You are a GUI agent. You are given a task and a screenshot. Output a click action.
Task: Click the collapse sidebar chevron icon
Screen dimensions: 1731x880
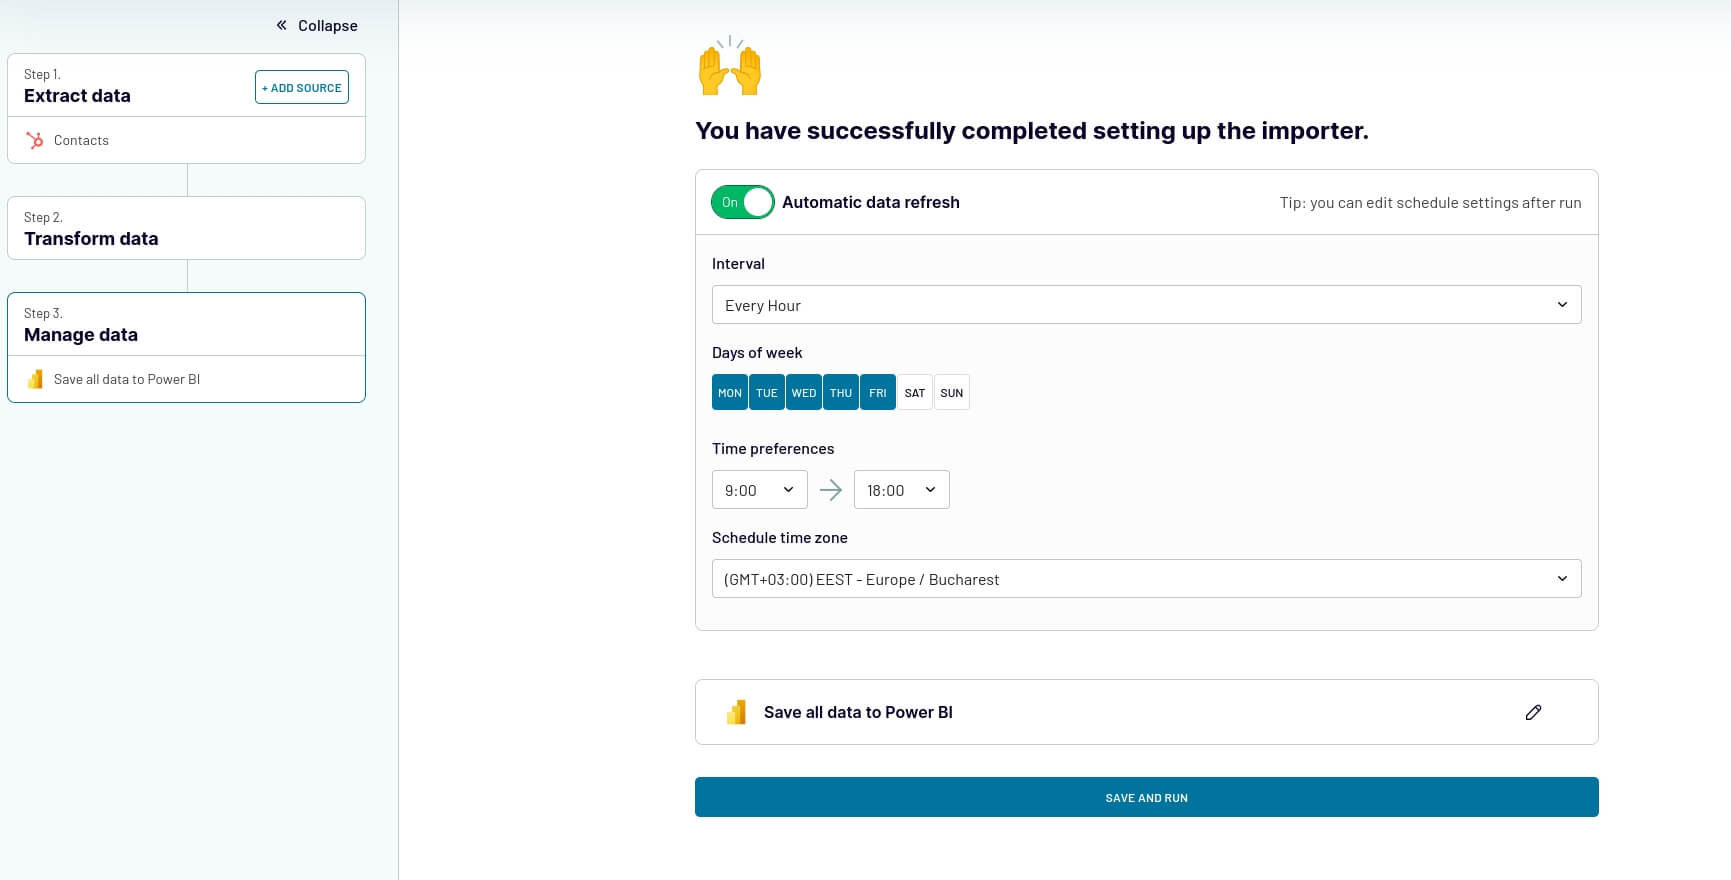pyautogui.click(x=280, y=24)
